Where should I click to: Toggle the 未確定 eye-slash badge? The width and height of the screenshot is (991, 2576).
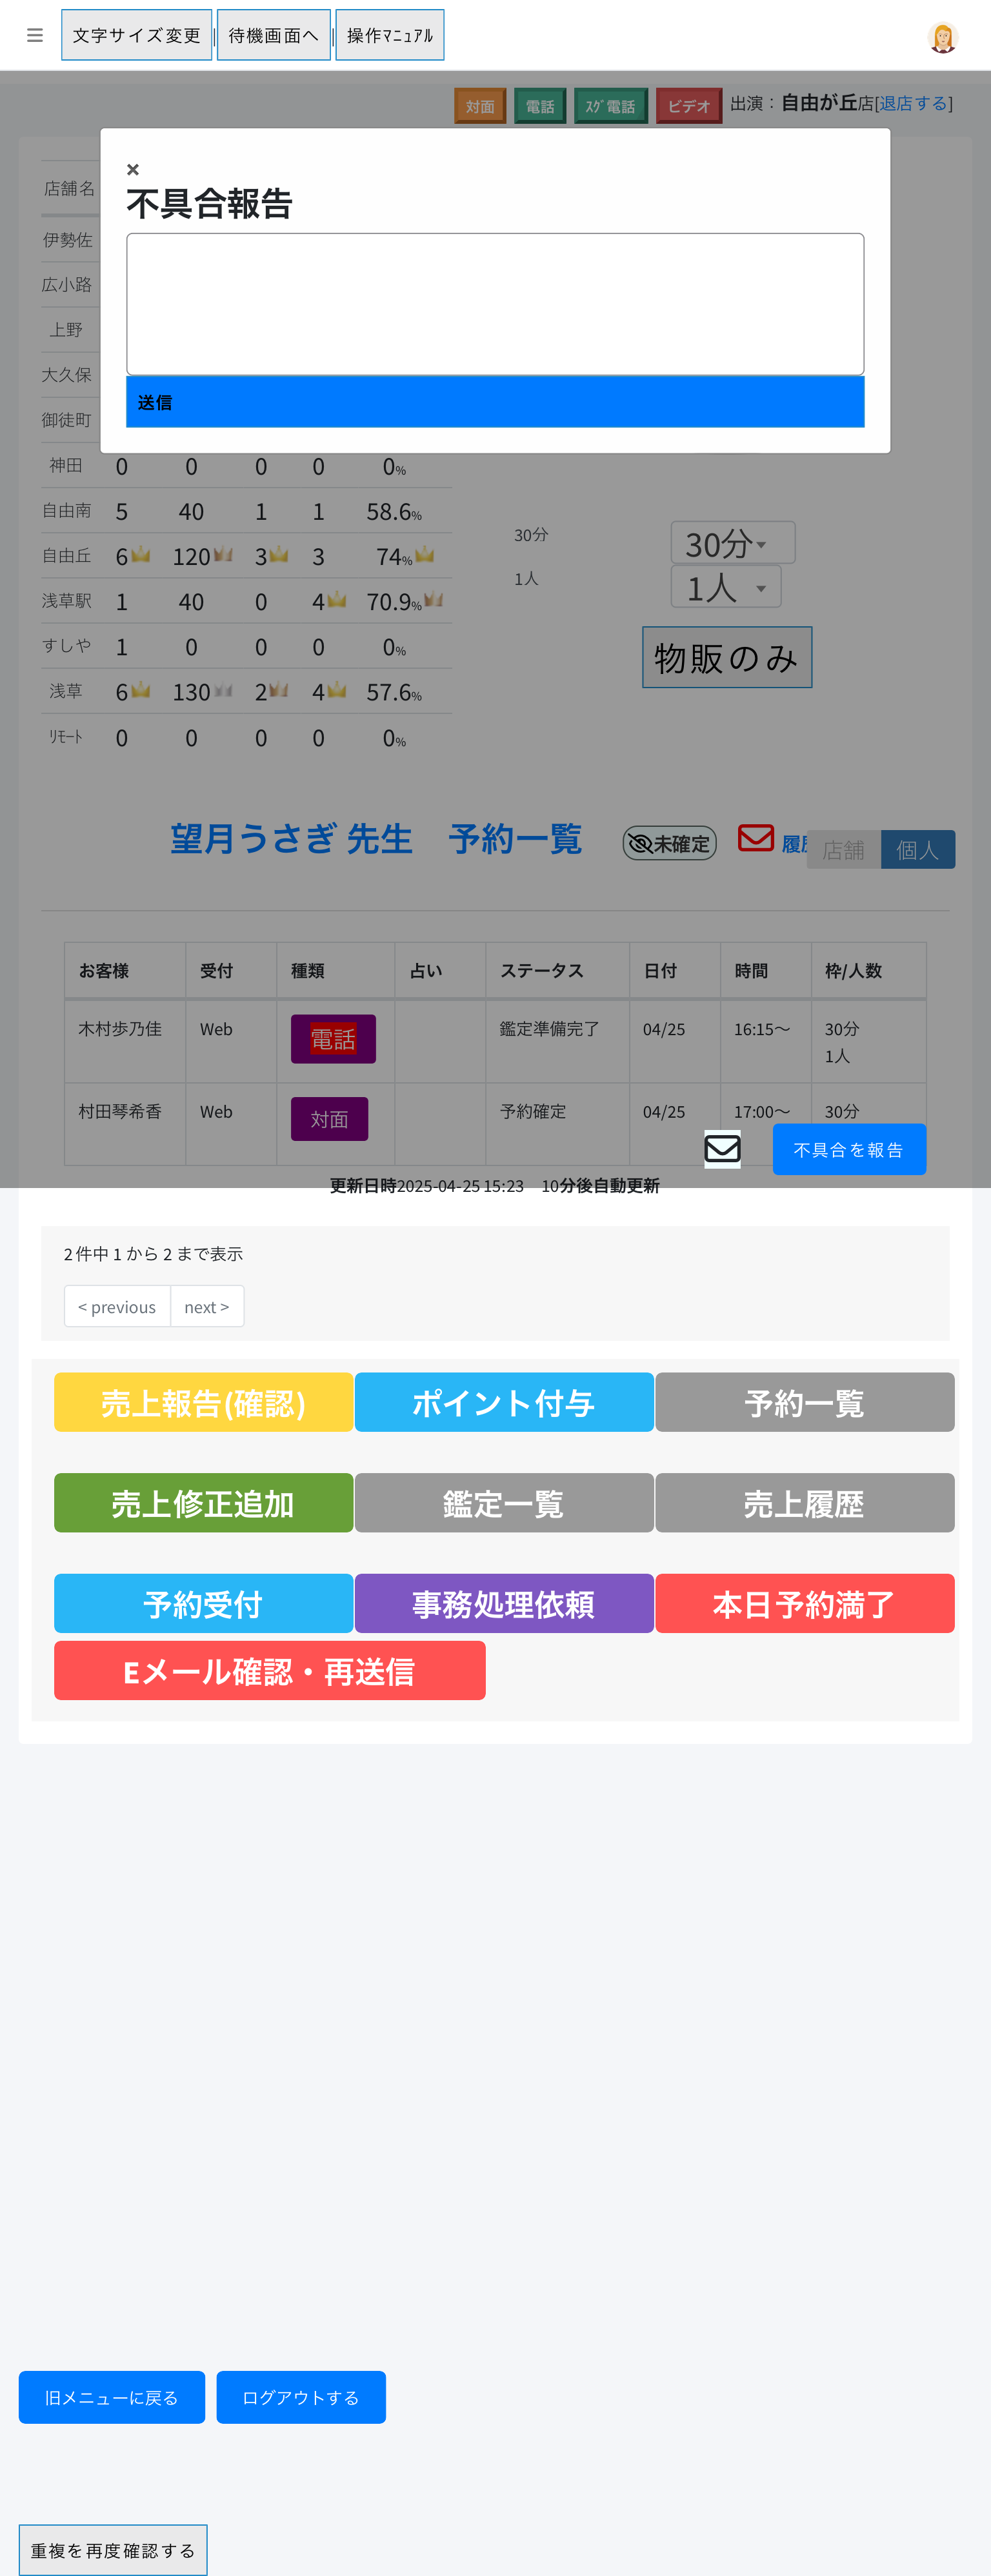click(x=669, y=843)
